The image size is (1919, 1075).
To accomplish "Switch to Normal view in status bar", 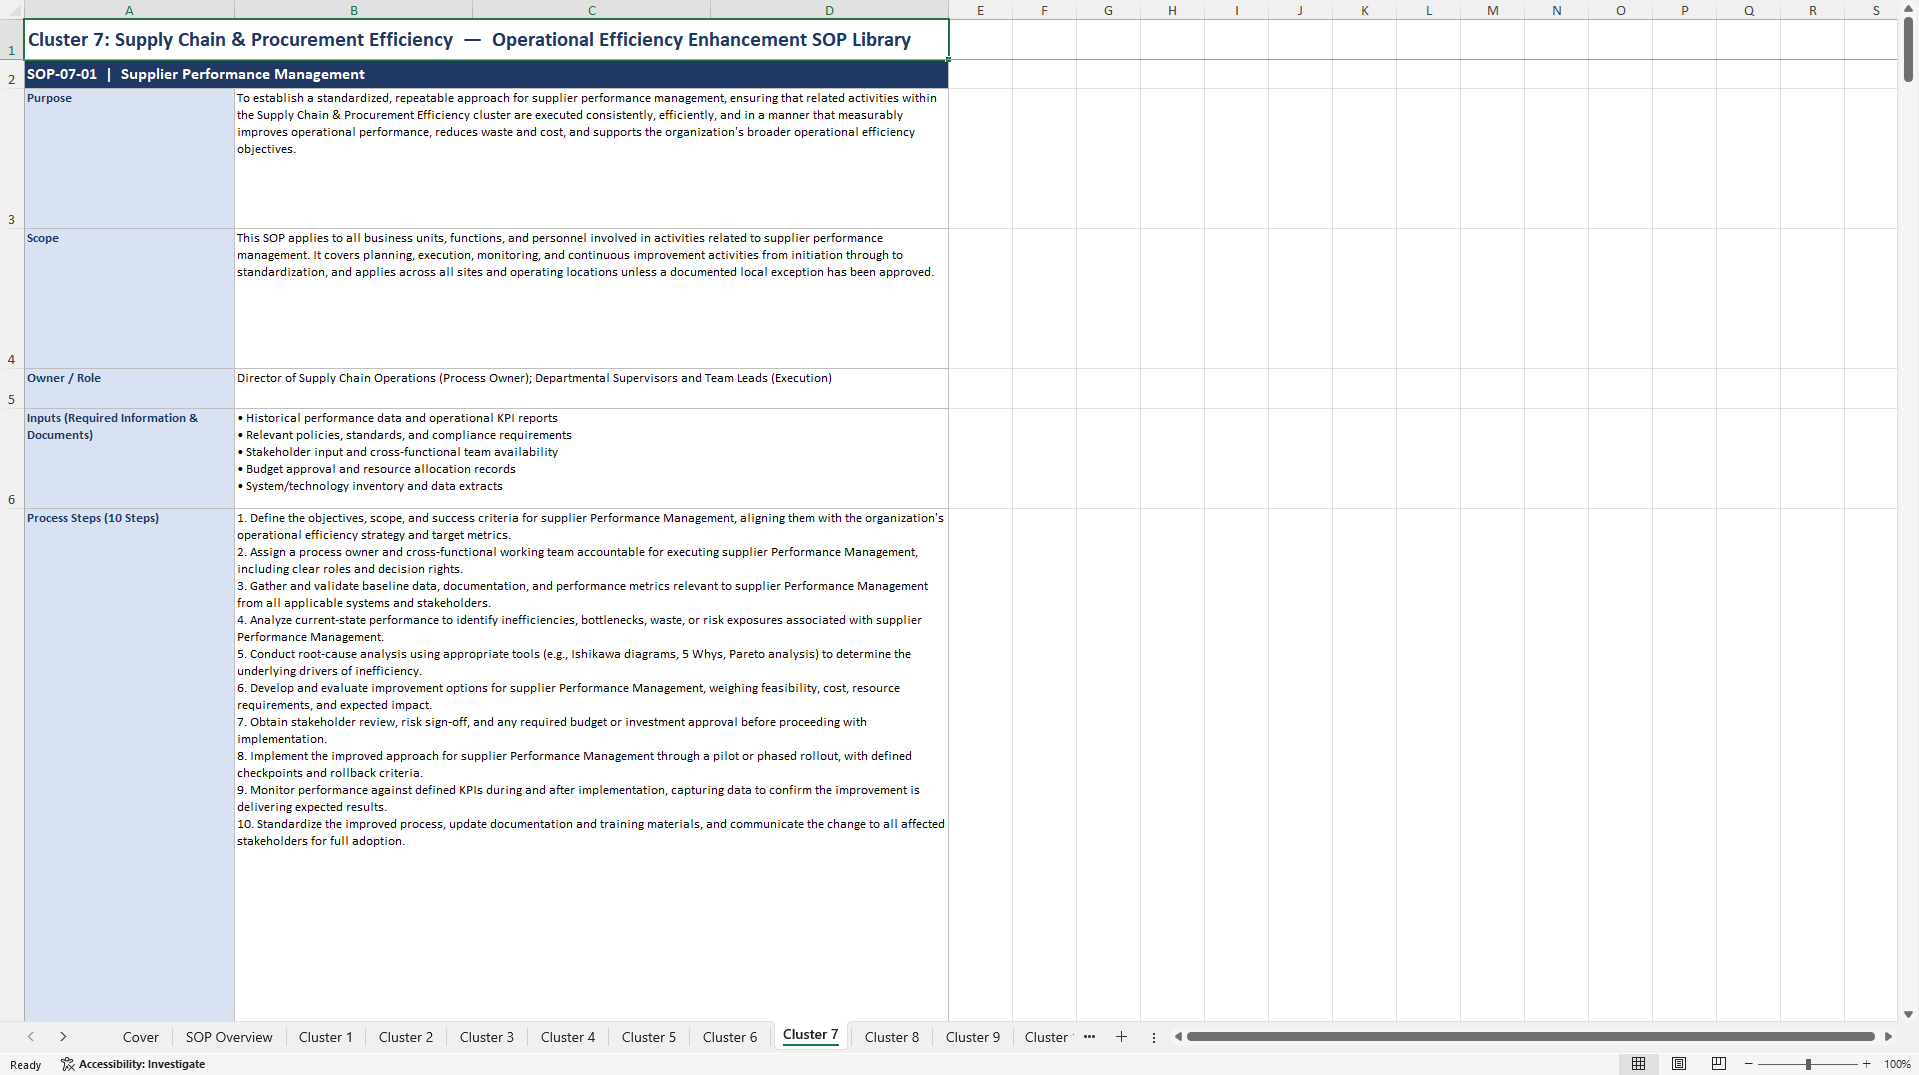I will coord(1638,1064).
